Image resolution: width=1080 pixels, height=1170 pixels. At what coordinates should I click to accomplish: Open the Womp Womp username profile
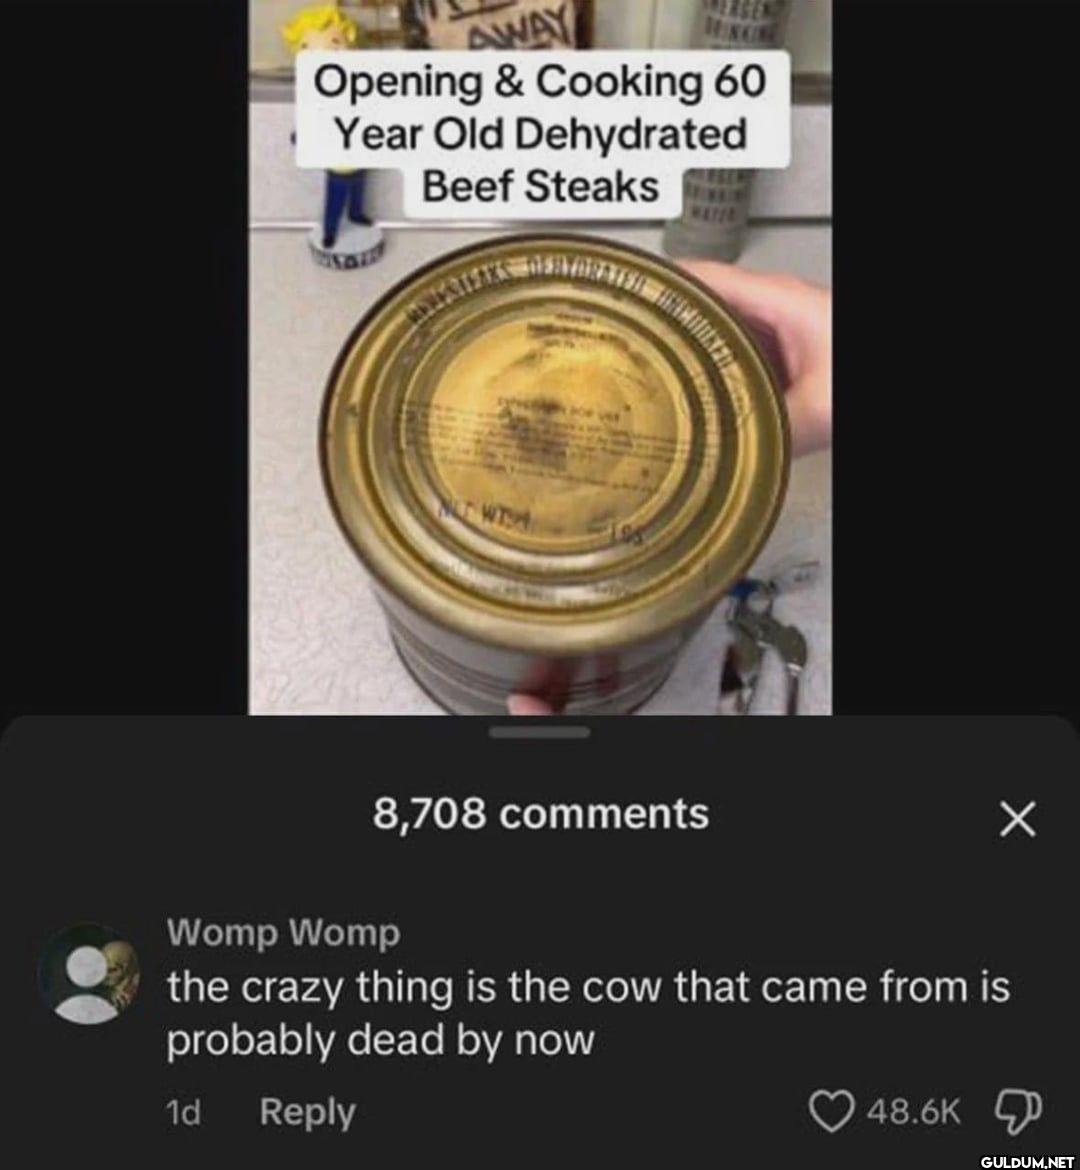tap(284, 932)
